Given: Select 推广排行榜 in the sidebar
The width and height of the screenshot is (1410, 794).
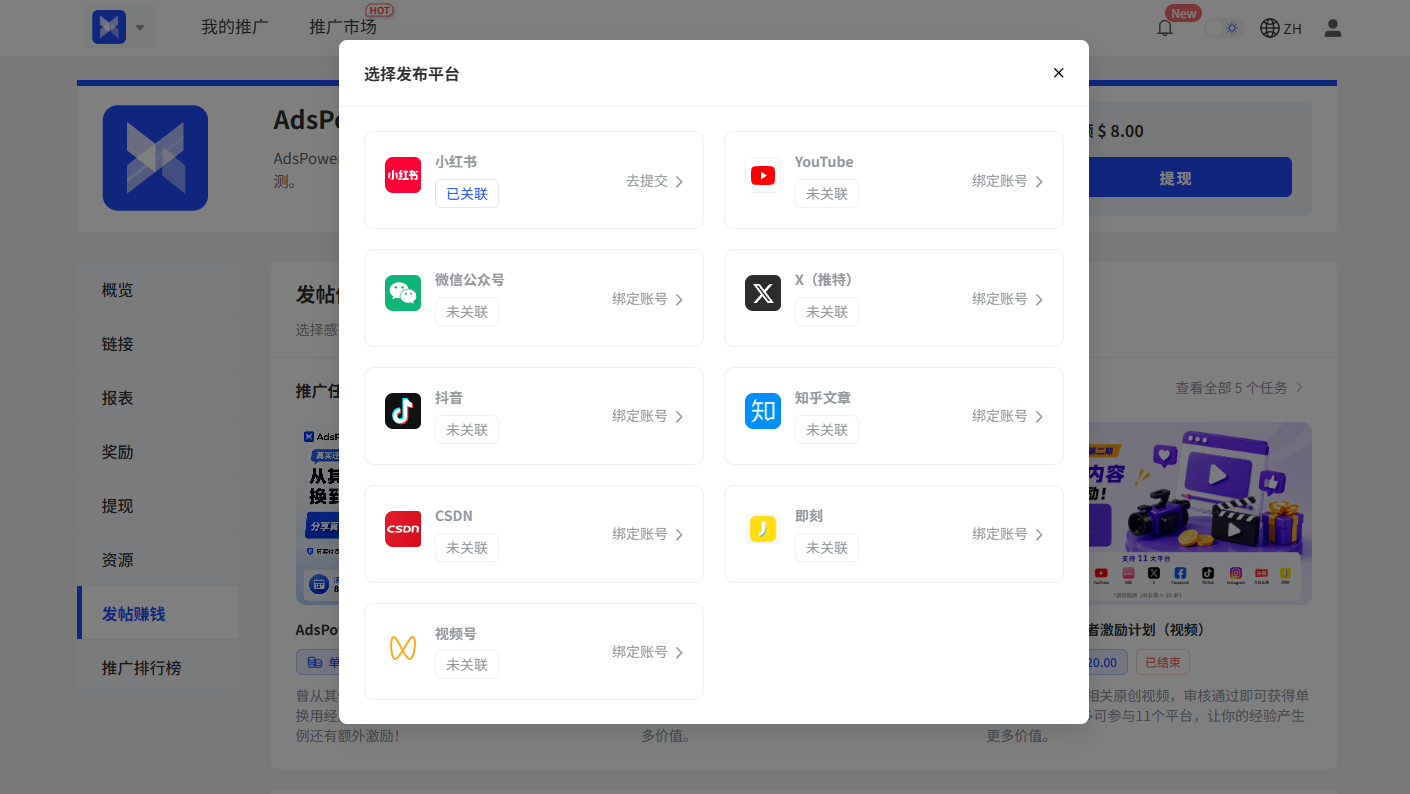Looking at the screenshot, I should click(x=158, y=667).
